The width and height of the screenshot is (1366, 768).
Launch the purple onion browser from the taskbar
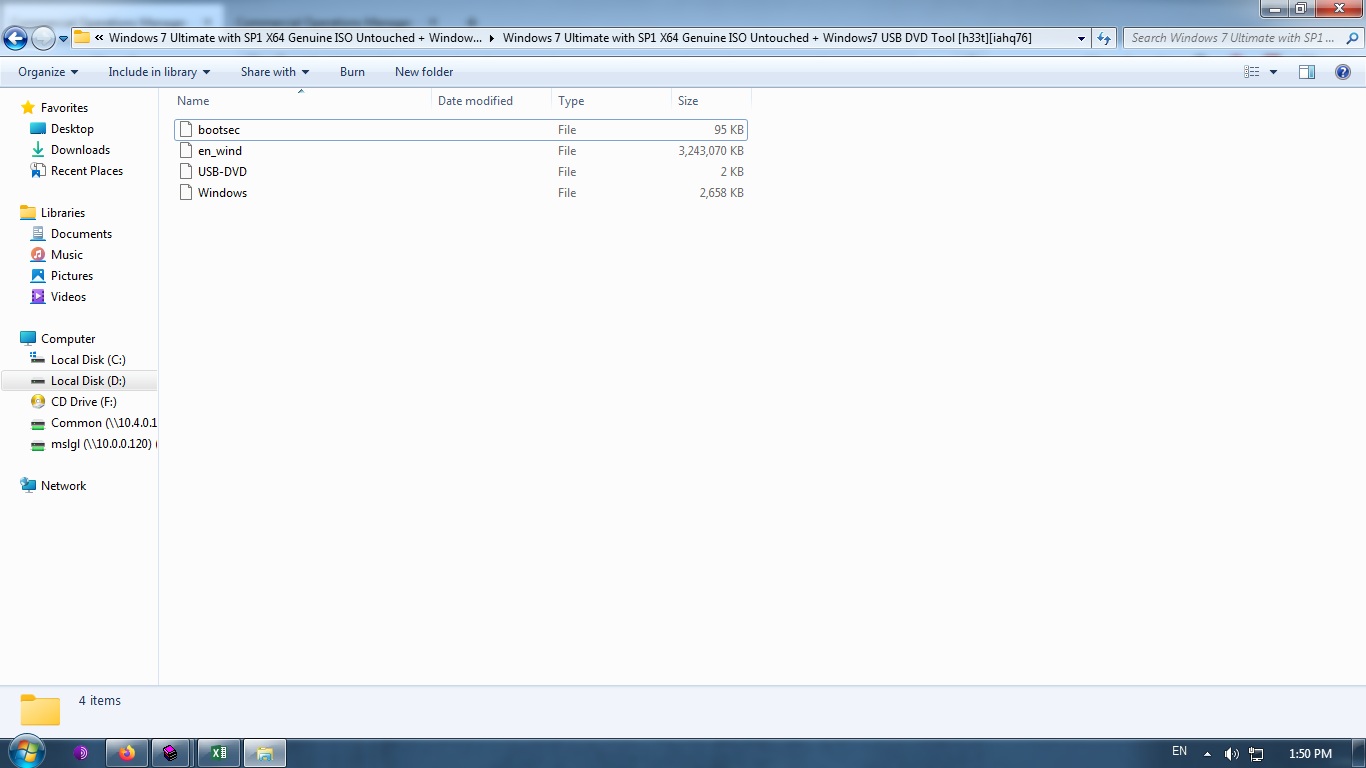pos(81,753)
